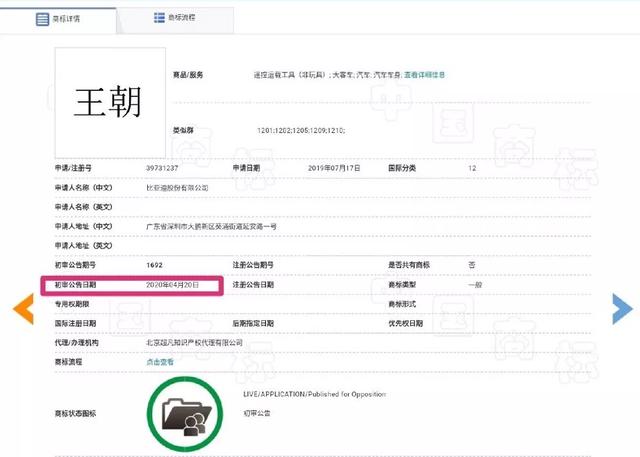Click the 国际分类 label
640x457 pixels.
point(402,168)
